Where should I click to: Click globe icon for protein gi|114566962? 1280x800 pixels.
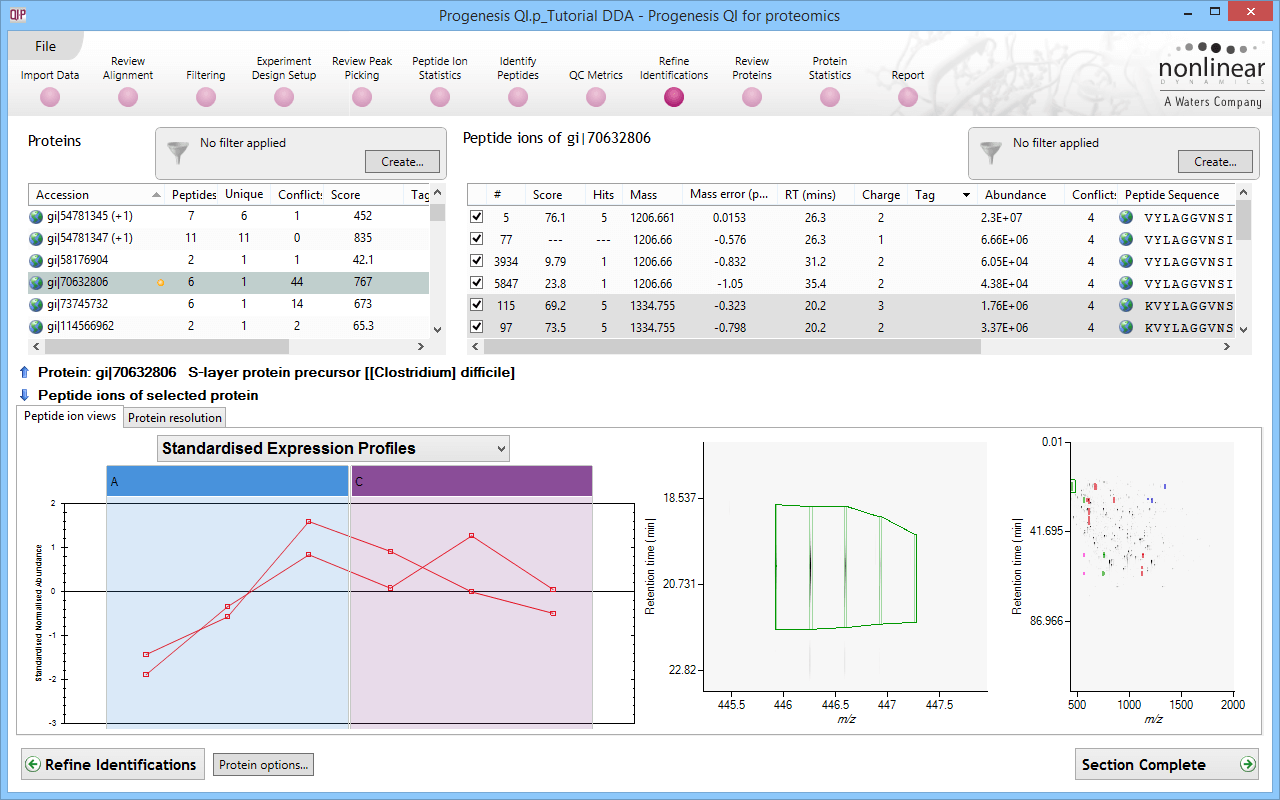coord(37,326)
